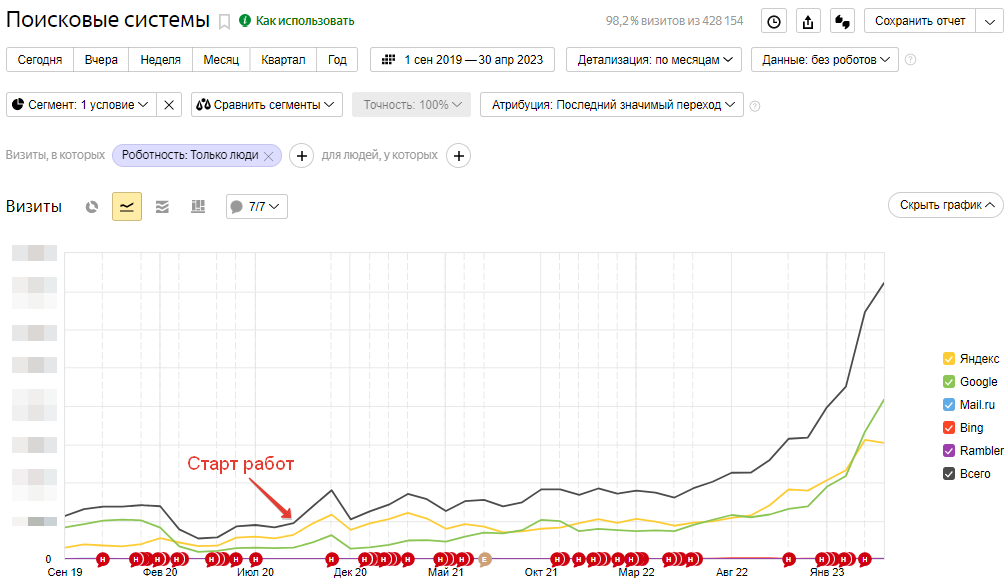Click the Rambler purple color swatch
This screenshot has width=1008, height=586.
(x=949, y=450)
